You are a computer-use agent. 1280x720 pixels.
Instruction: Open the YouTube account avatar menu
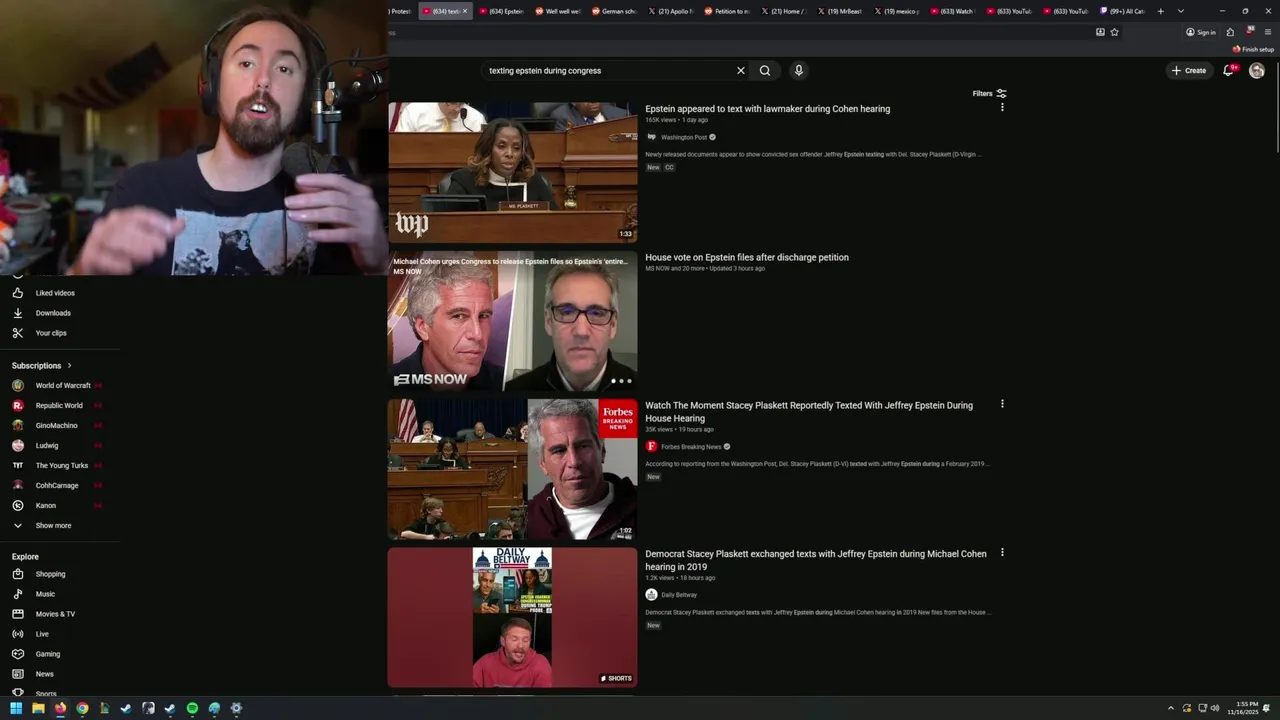pyautogui.click(x=1257, y=71)
